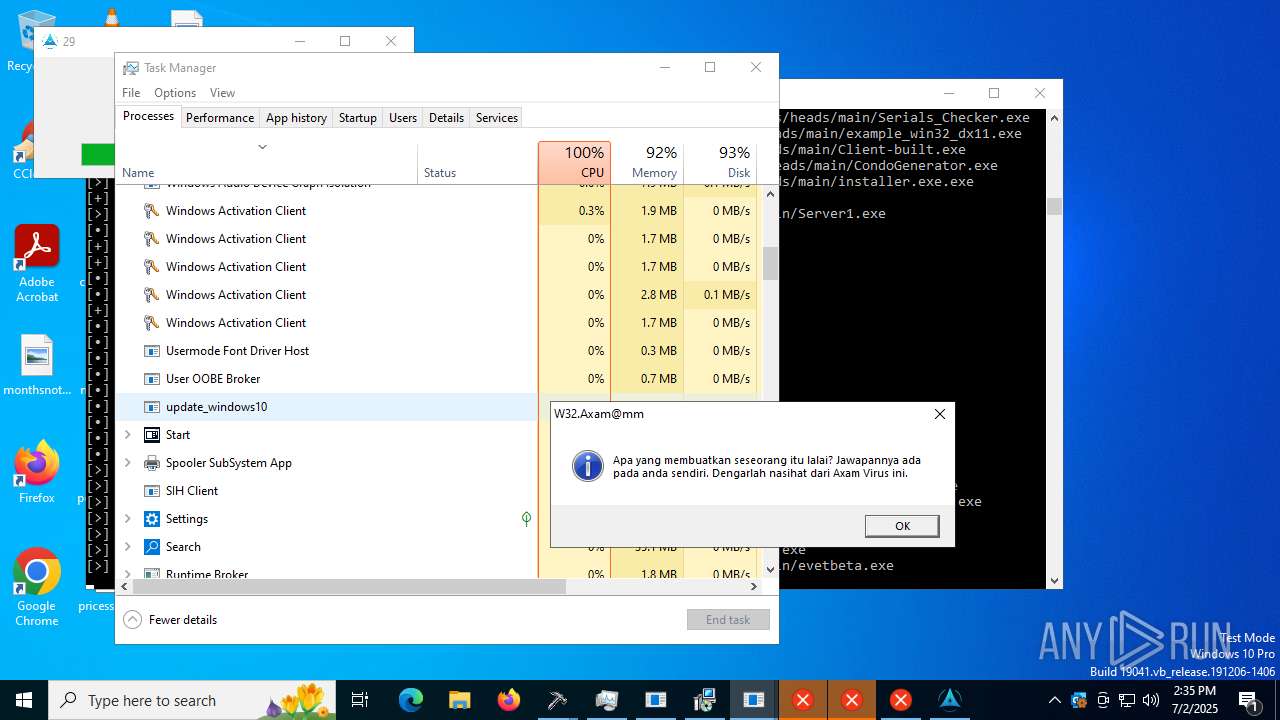Open Task View in the taskbar
The height and width of the screenshot is (720, 1280).
(360, 700)
